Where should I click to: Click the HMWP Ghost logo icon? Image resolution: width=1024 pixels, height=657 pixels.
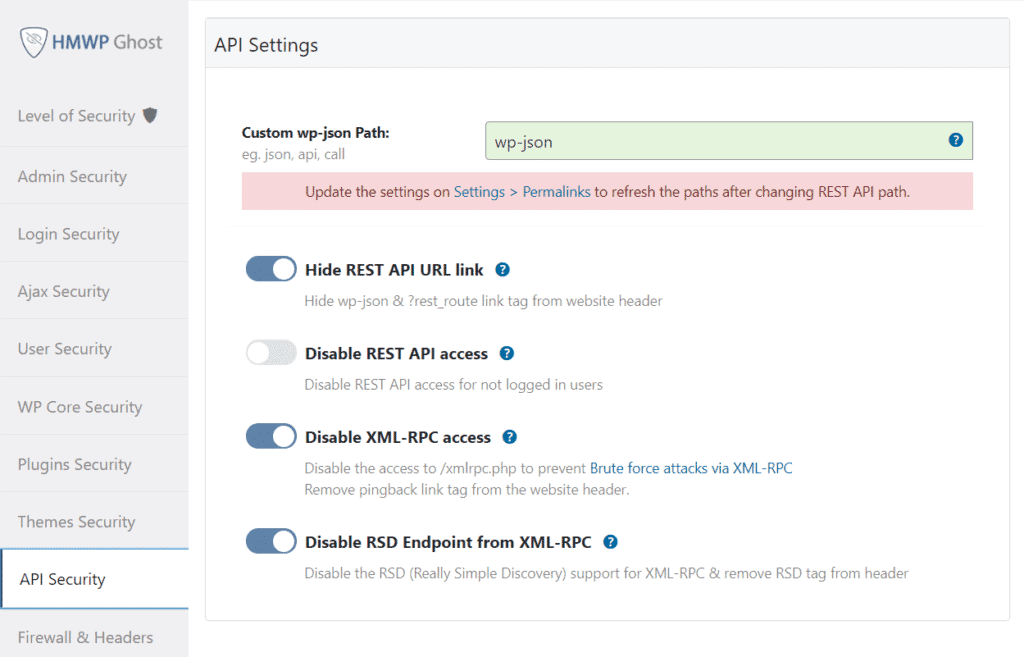tap(34, 42)
